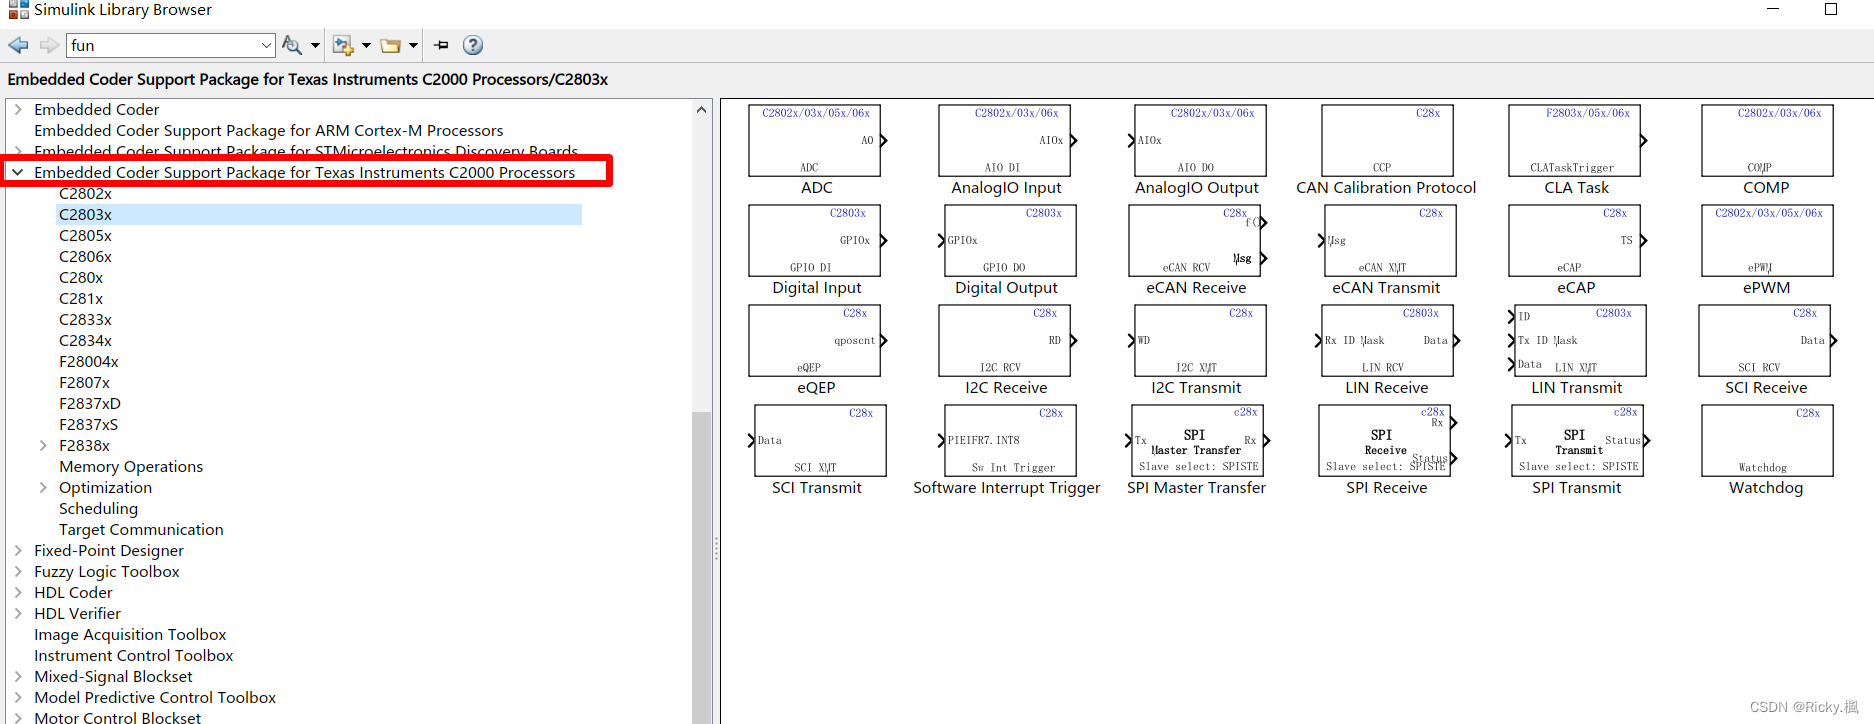Click the forward navigation arrow icon
1874x724 pixels.
click(x=49, y=45)
